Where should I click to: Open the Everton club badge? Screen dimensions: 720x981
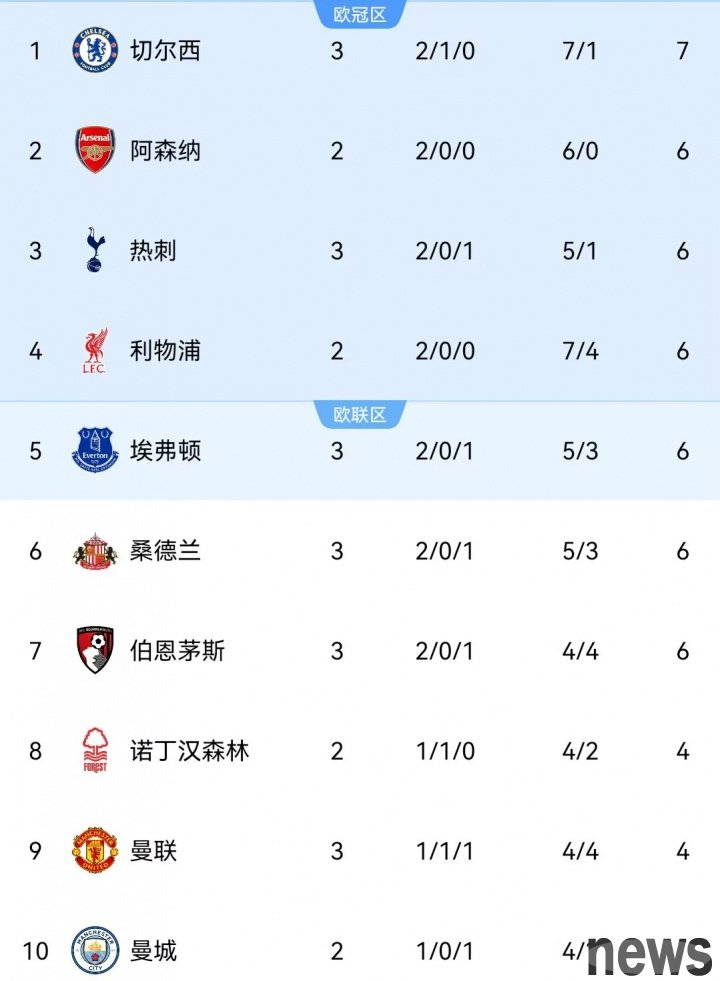click(95, 450)
